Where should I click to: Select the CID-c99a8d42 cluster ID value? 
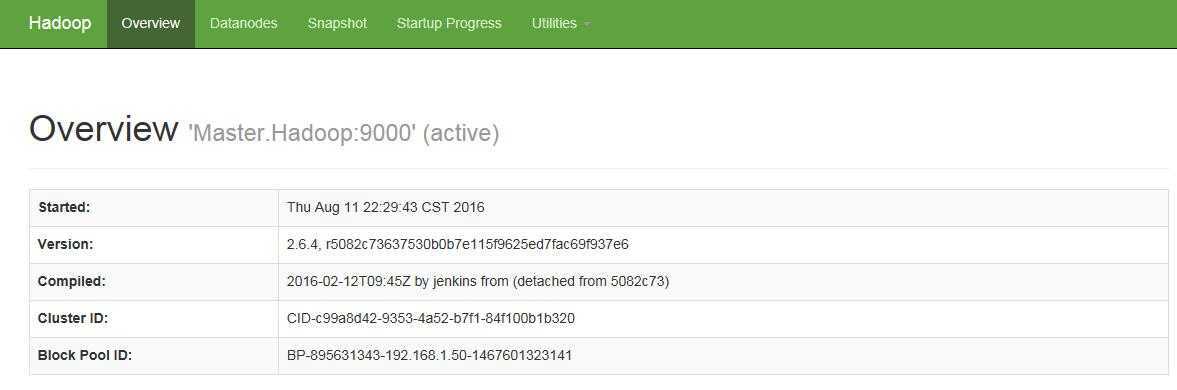click(431, 318)
